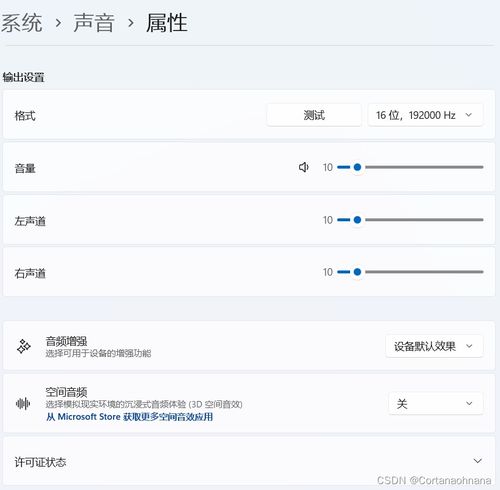Open Microsoft Store spatial audio apps link
The image size is (500, 490).
point(129,417)
